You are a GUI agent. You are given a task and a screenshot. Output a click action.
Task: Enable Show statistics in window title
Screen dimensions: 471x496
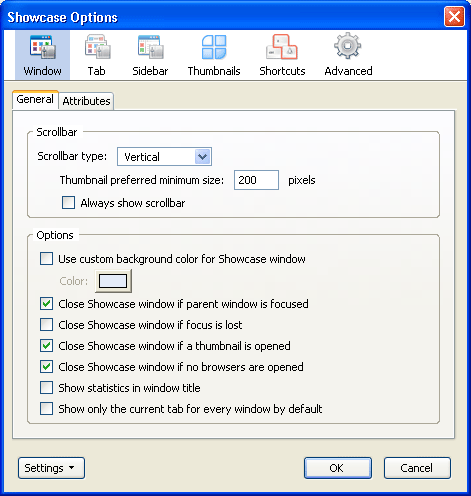point(46,388)
